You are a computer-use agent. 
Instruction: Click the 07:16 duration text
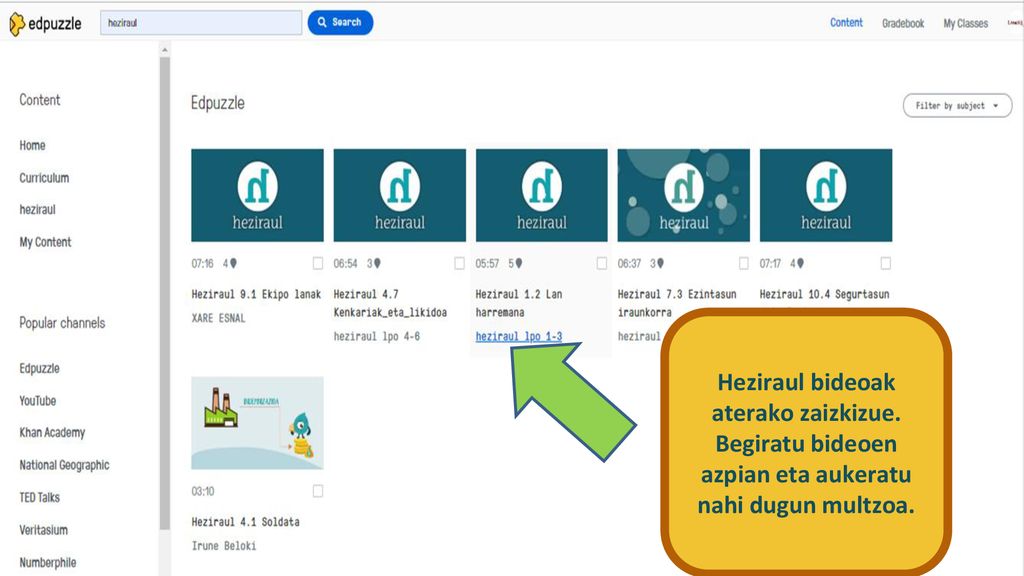(202, 264)
